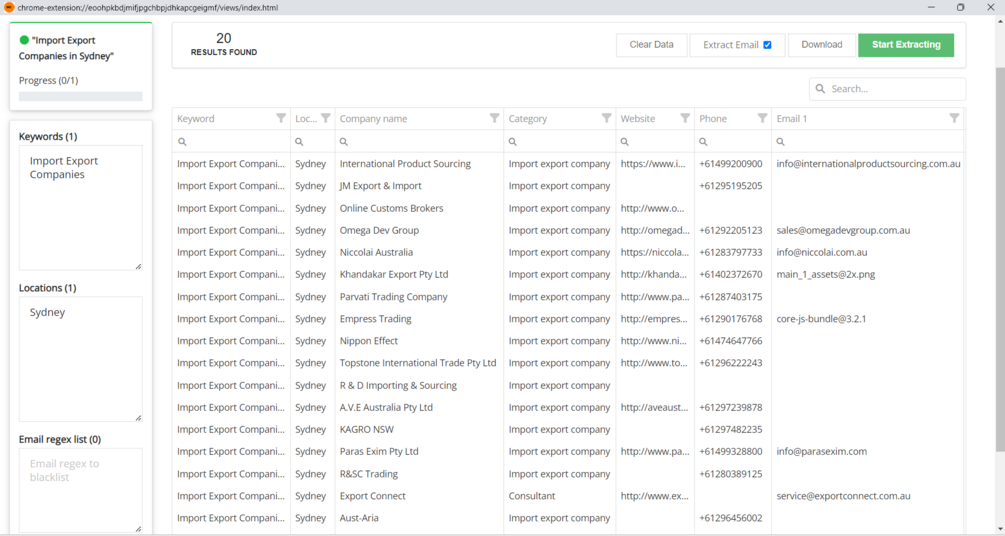Screen dimensions: 1005x536
Task: Click the magnifier icon in the Search box
Action: pyautogui.click(x=821, y=89)
